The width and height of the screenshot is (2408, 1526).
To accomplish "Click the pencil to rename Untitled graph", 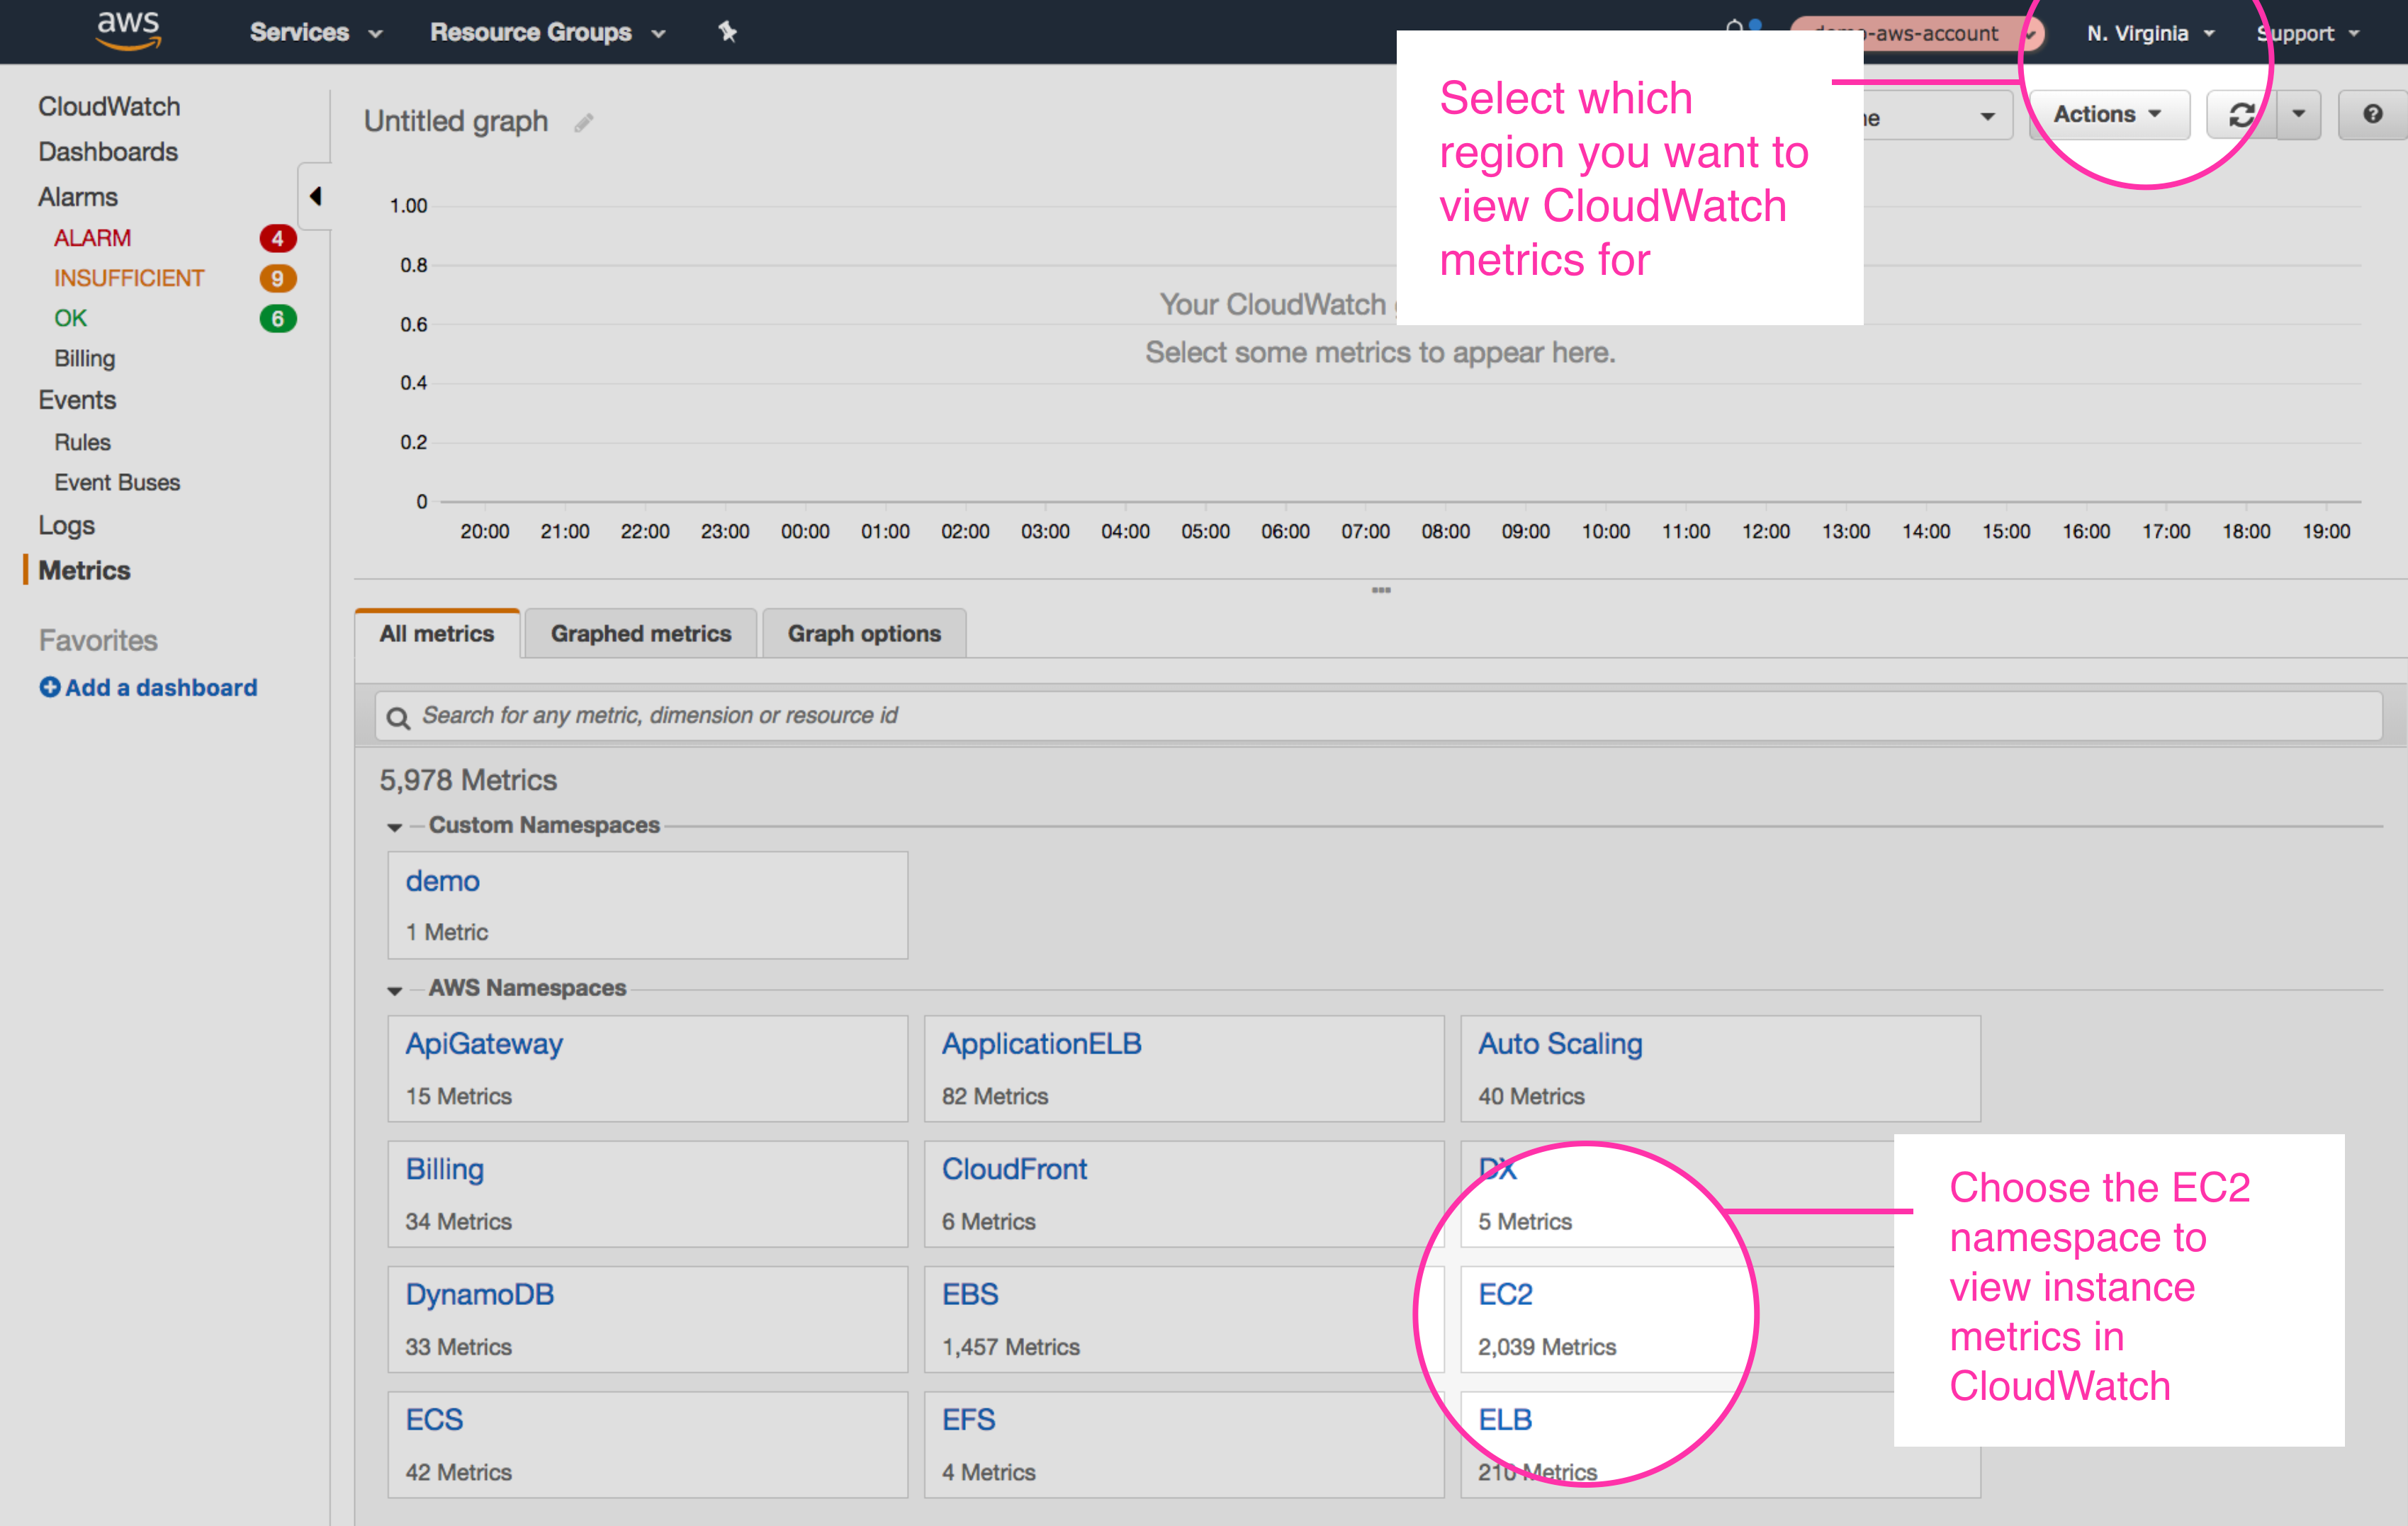I will point(584,122).
